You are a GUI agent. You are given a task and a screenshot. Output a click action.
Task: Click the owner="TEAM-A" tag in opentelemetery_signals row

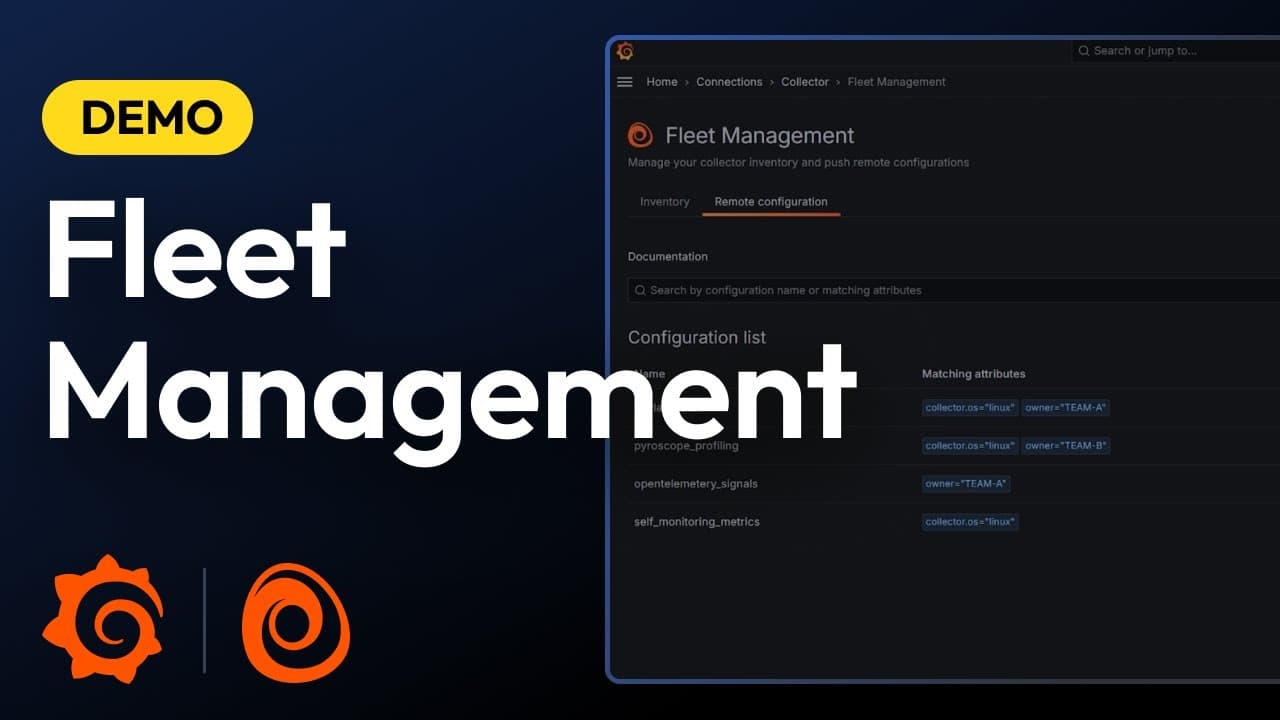click(x=966, y=484)
